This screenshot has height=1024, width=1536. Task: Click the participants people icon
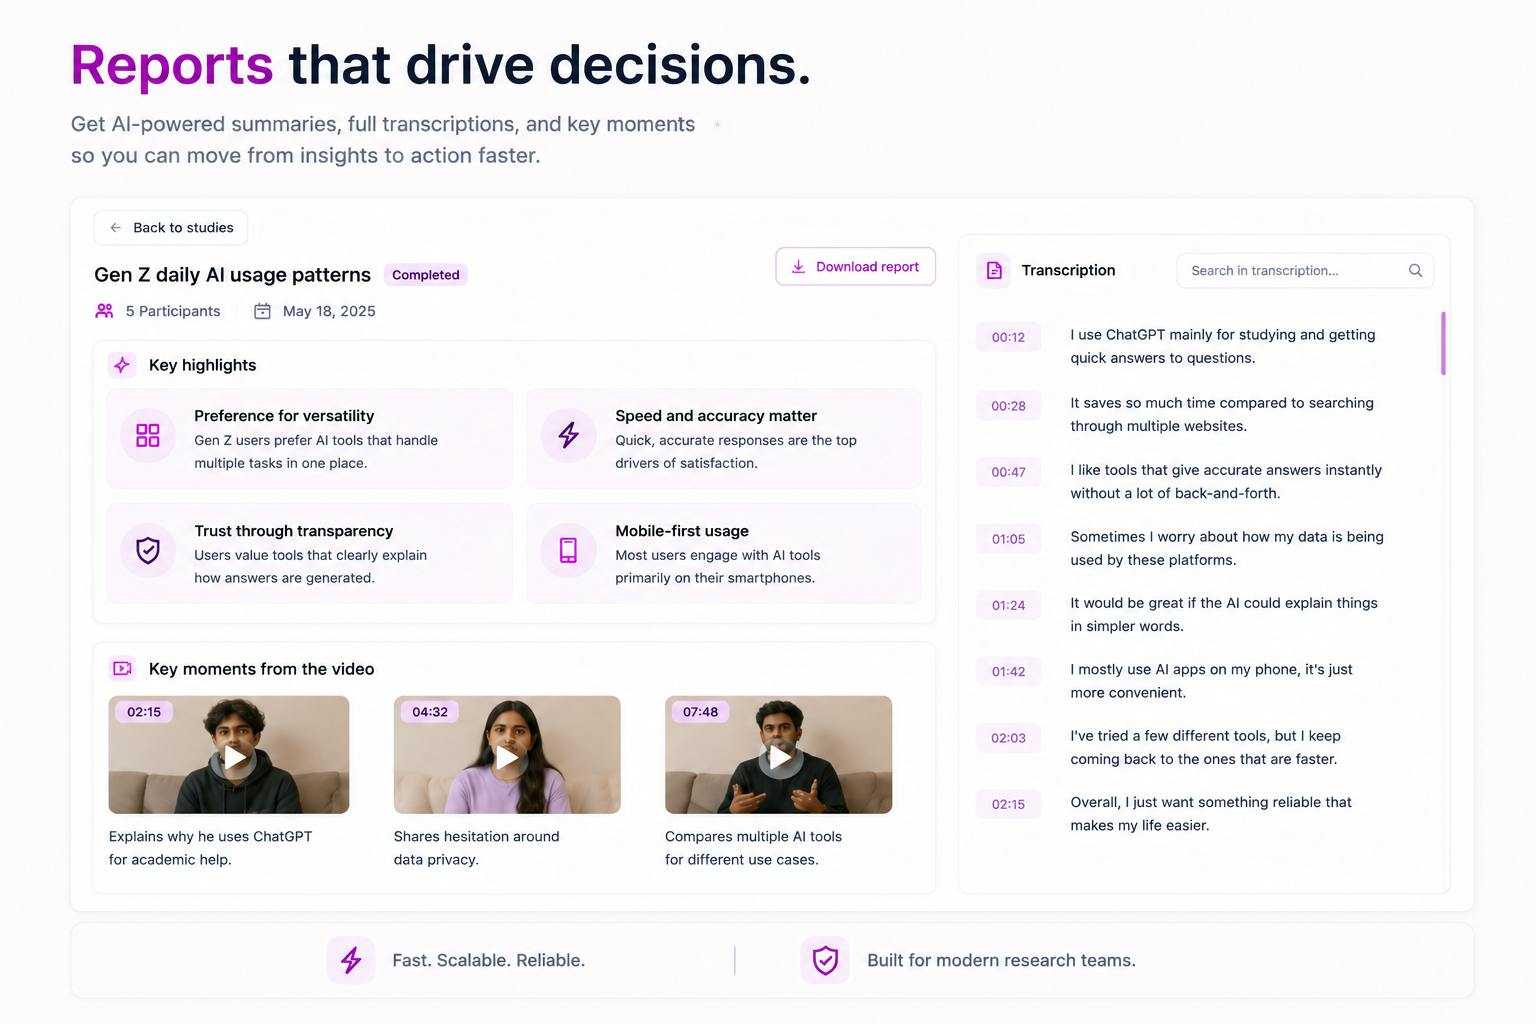click(x=104, y=311)
